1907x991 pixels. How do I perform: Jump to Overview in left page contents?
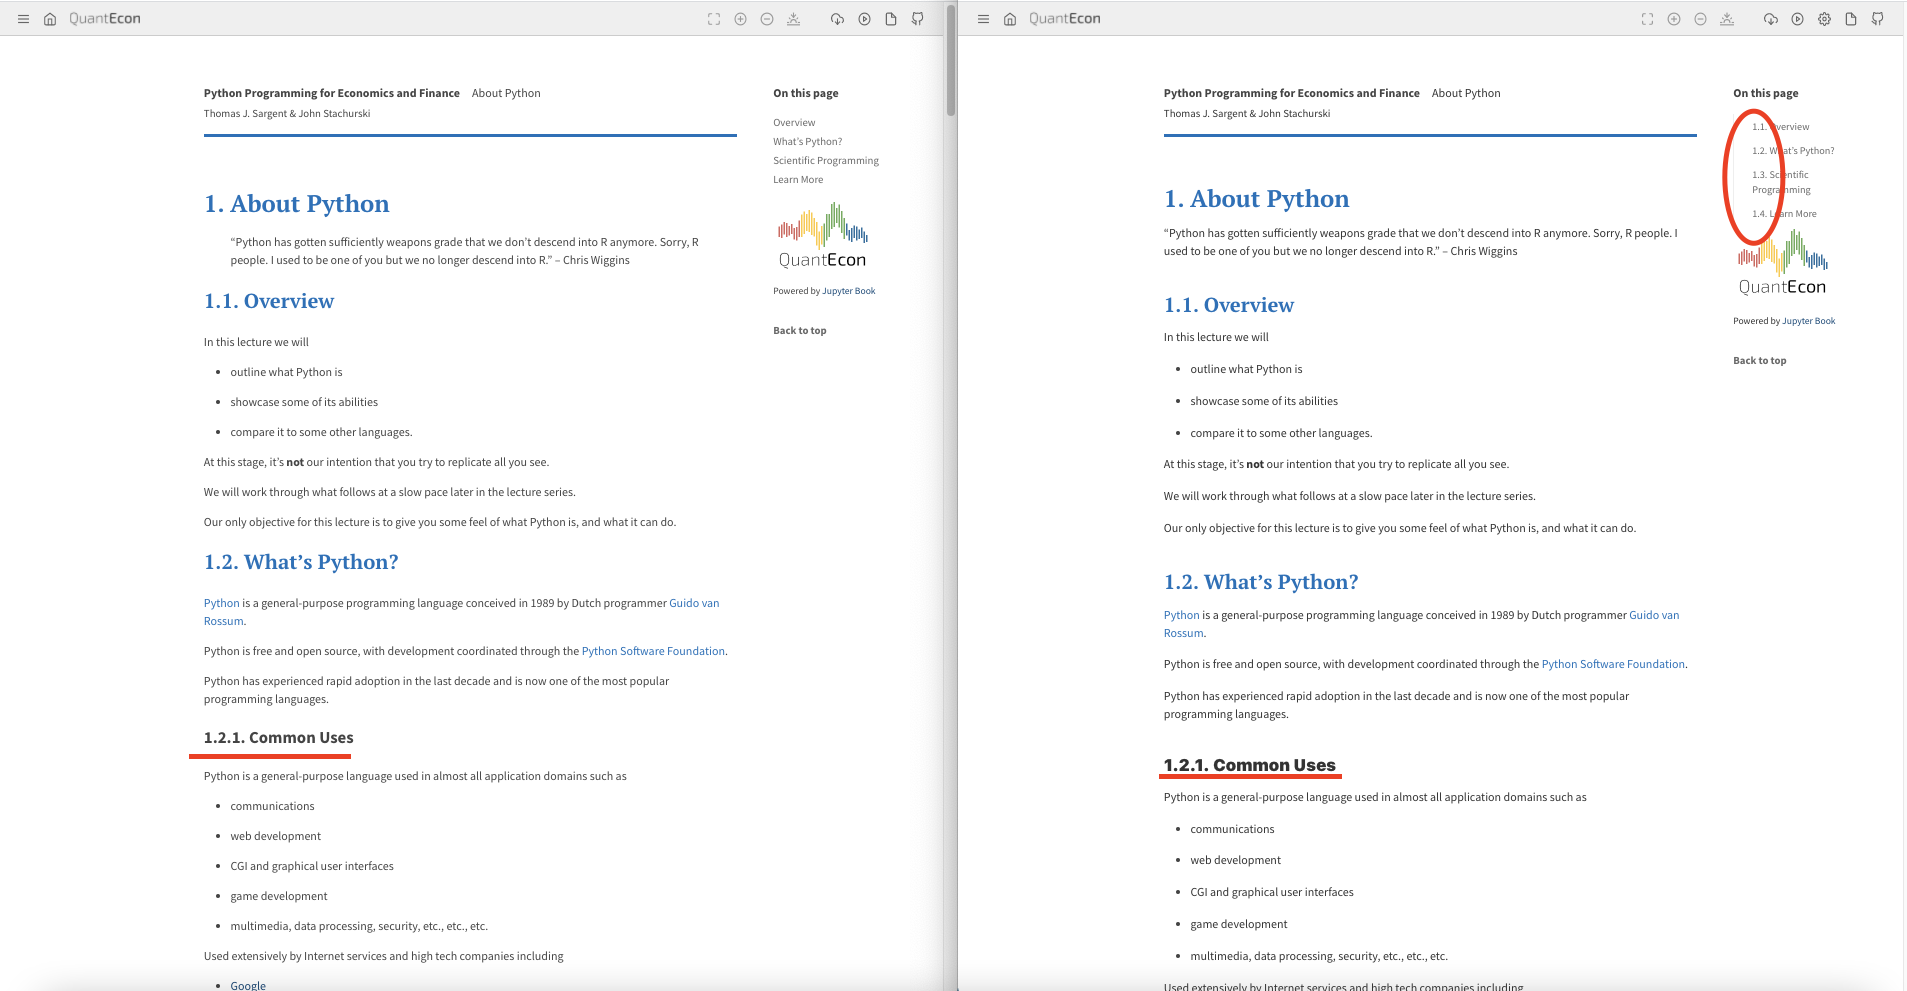[794, 123]
